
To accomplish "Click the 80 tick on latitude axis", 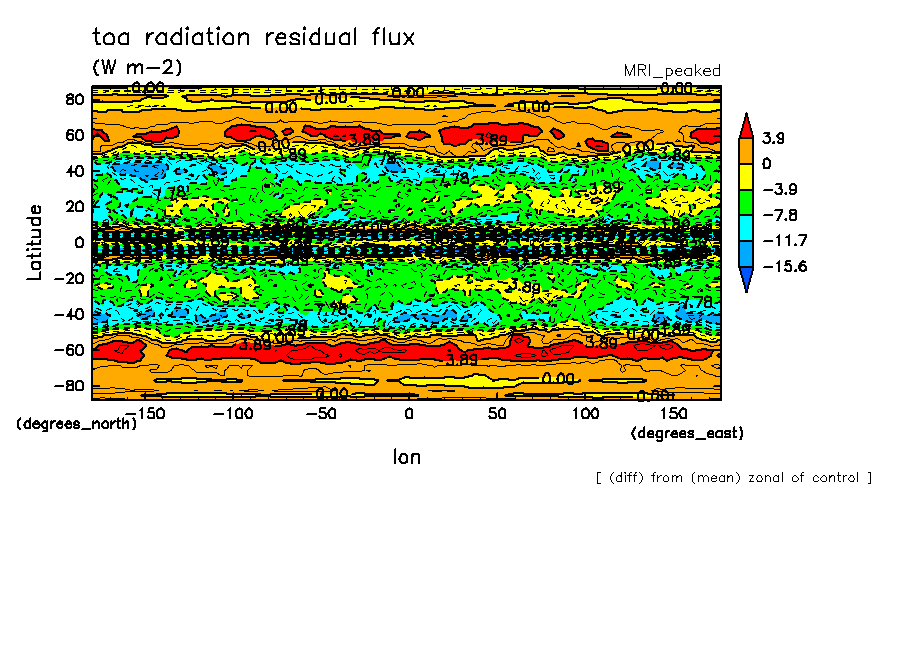I will [75, 99].
